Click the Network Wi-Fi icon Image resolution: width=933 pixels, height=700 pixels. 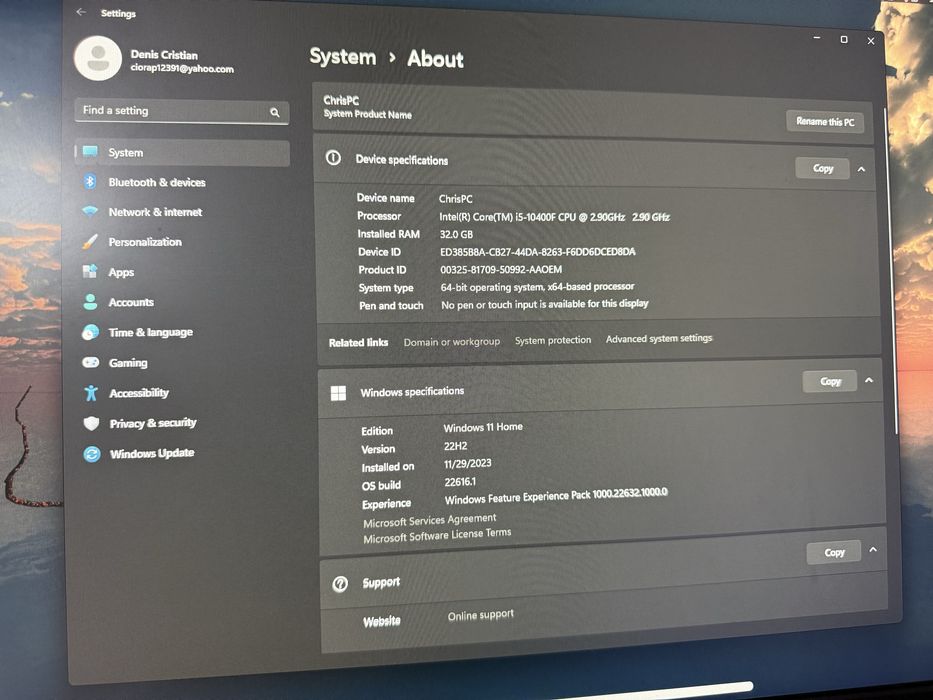[x=90, y=211]
